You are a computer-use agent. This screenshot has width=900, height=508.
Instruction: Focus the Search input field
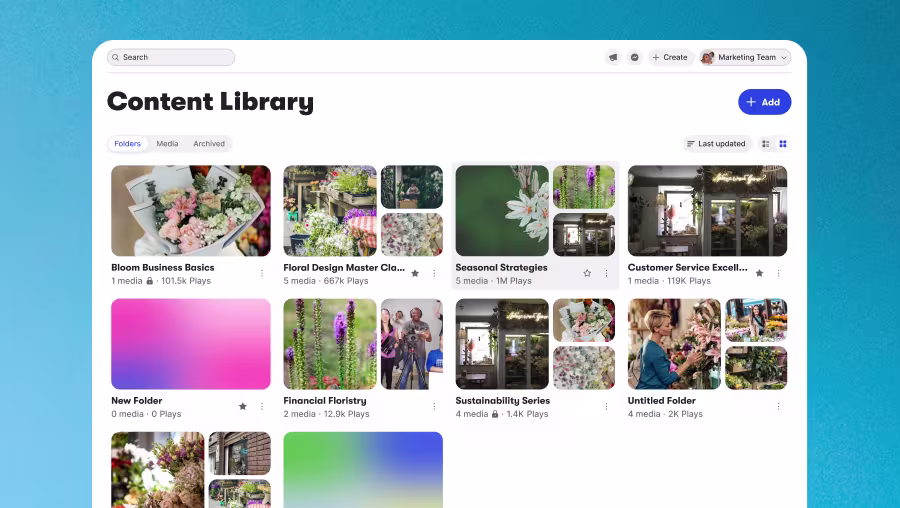click(x=171, y=57)
